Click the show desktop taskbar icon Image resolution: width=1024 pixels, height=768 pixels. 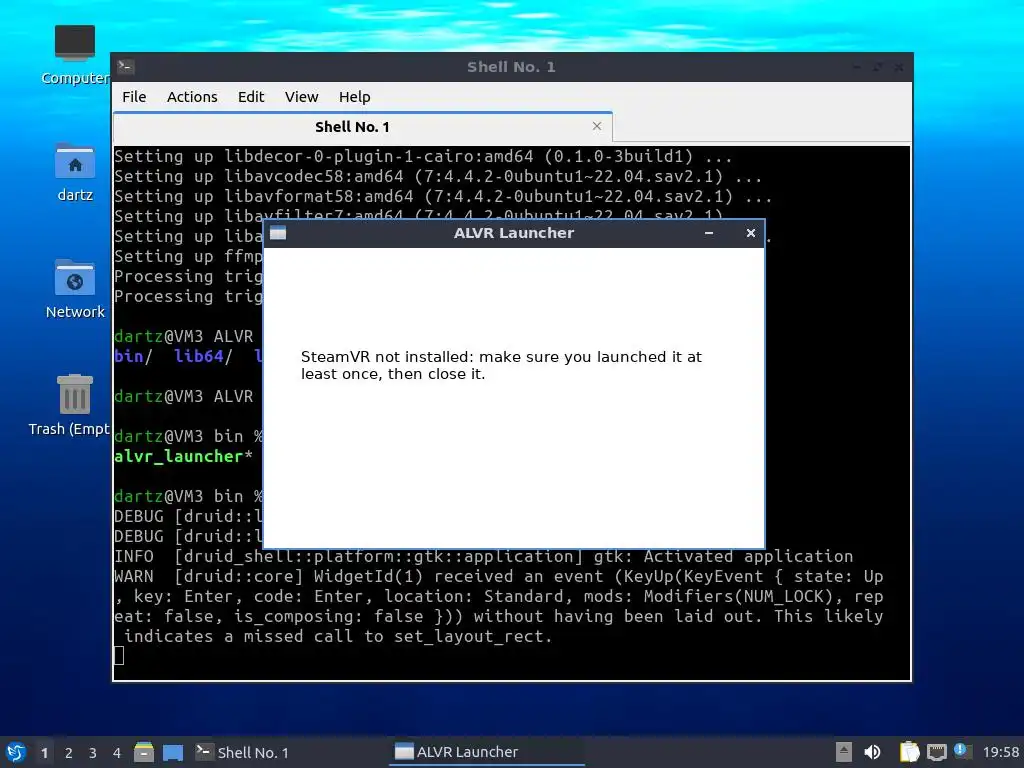tap(173, 752)
